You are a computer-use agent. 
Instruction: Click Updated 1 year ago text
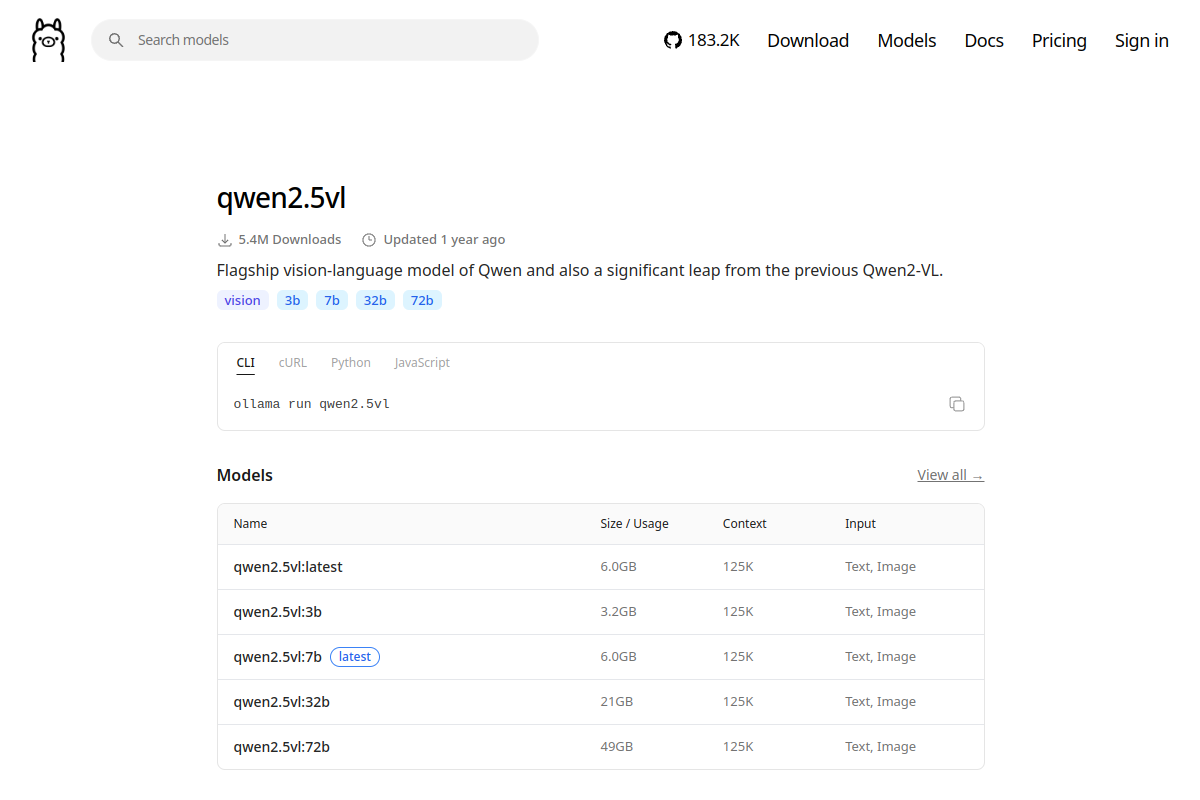[444, 240]
